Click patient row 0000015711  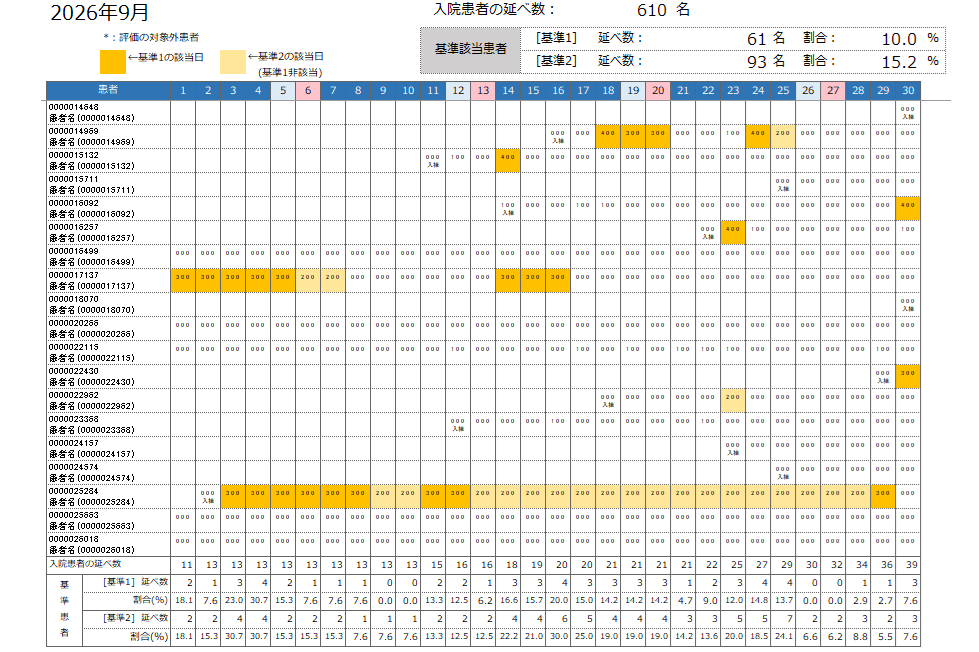pos(483,185)
